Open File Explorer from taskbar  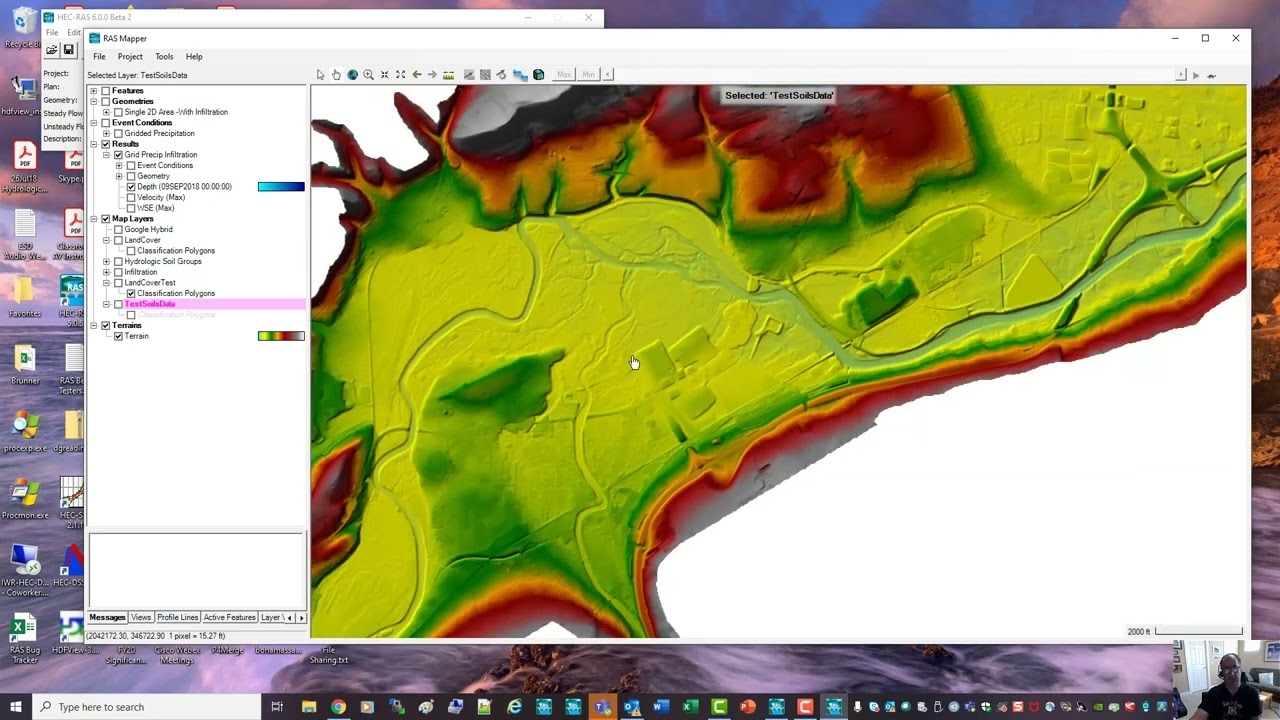[309, 707]
